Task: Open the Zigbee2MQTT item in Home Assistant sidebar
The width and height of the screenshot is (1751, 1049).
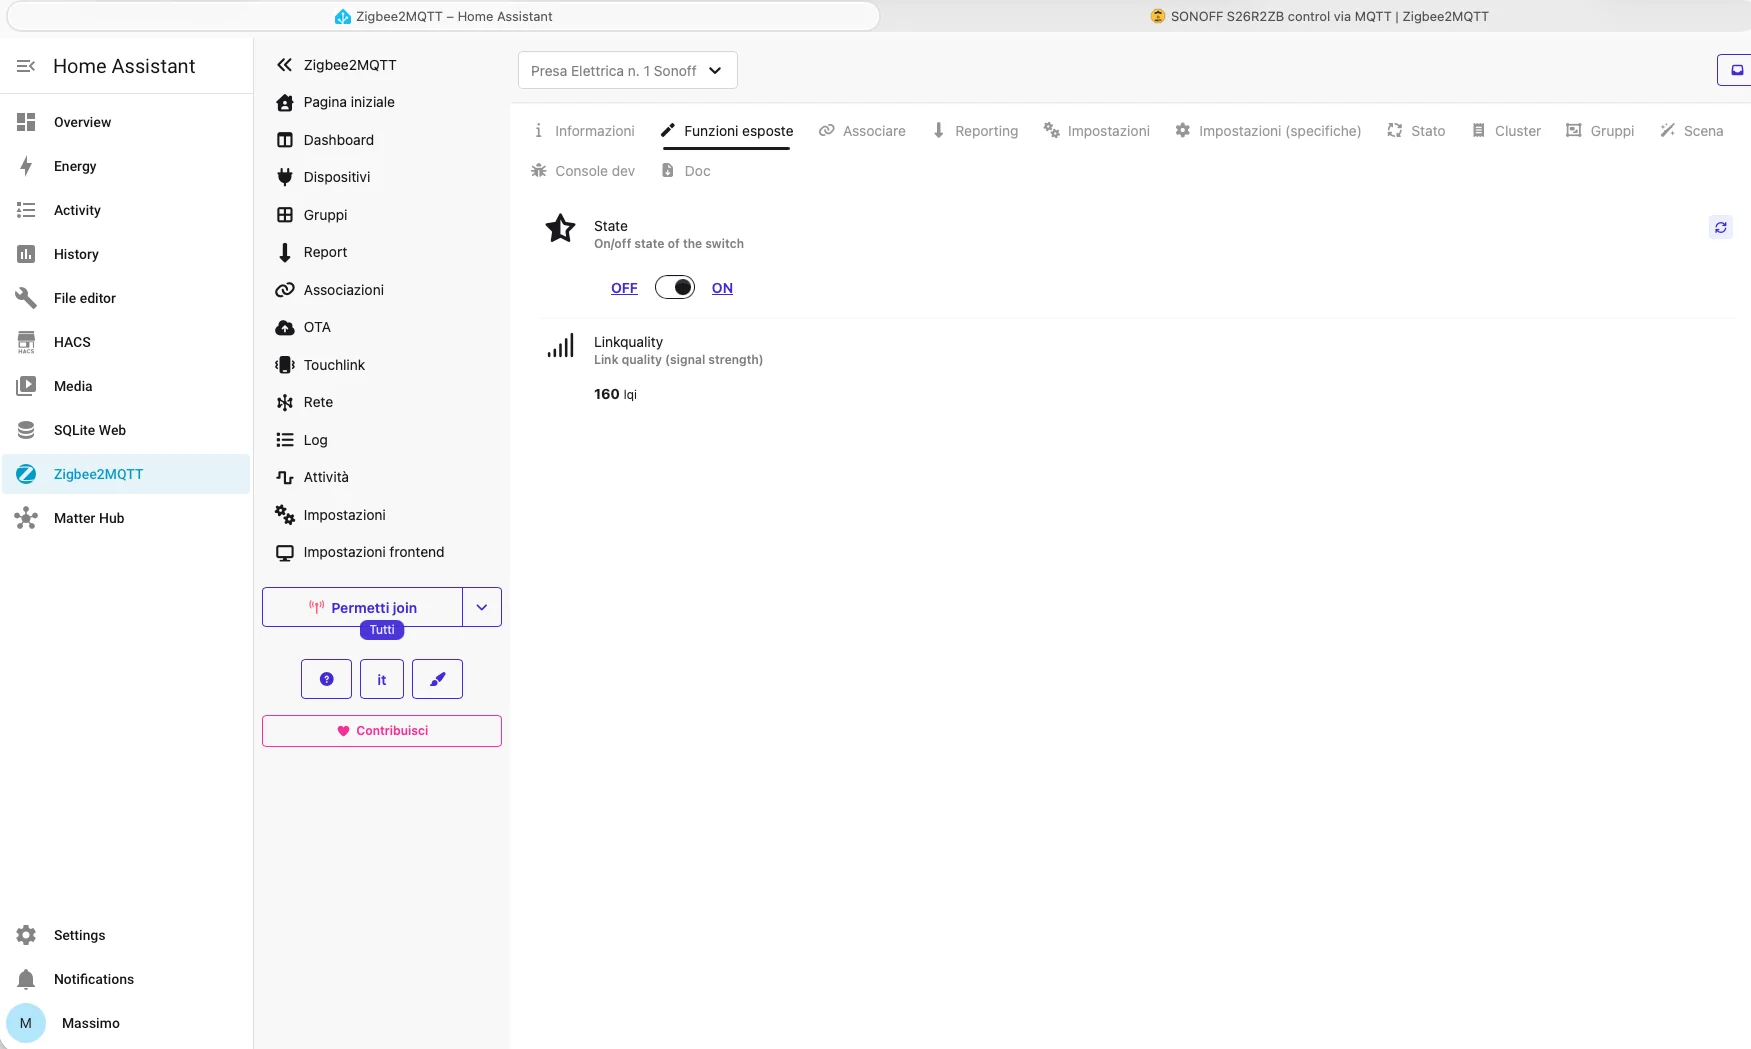Action: point(126,474)
